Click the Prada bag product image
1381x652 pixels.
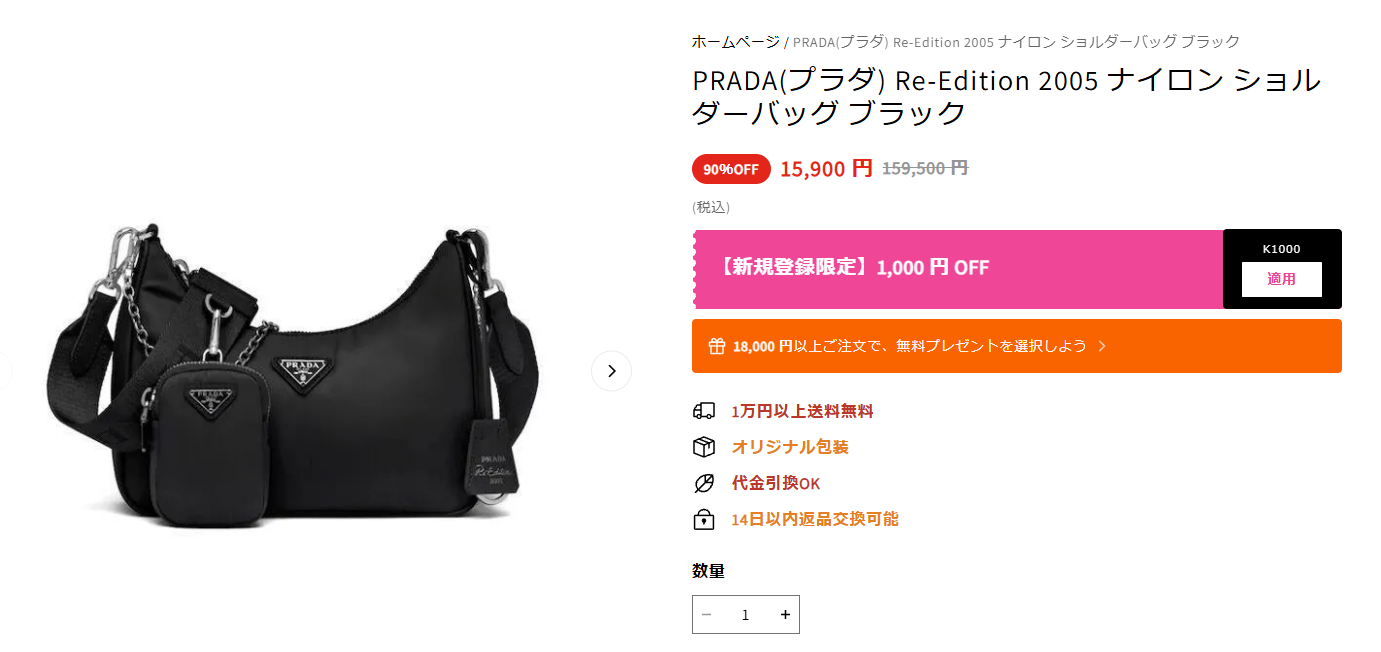click(x=291, y=375)
